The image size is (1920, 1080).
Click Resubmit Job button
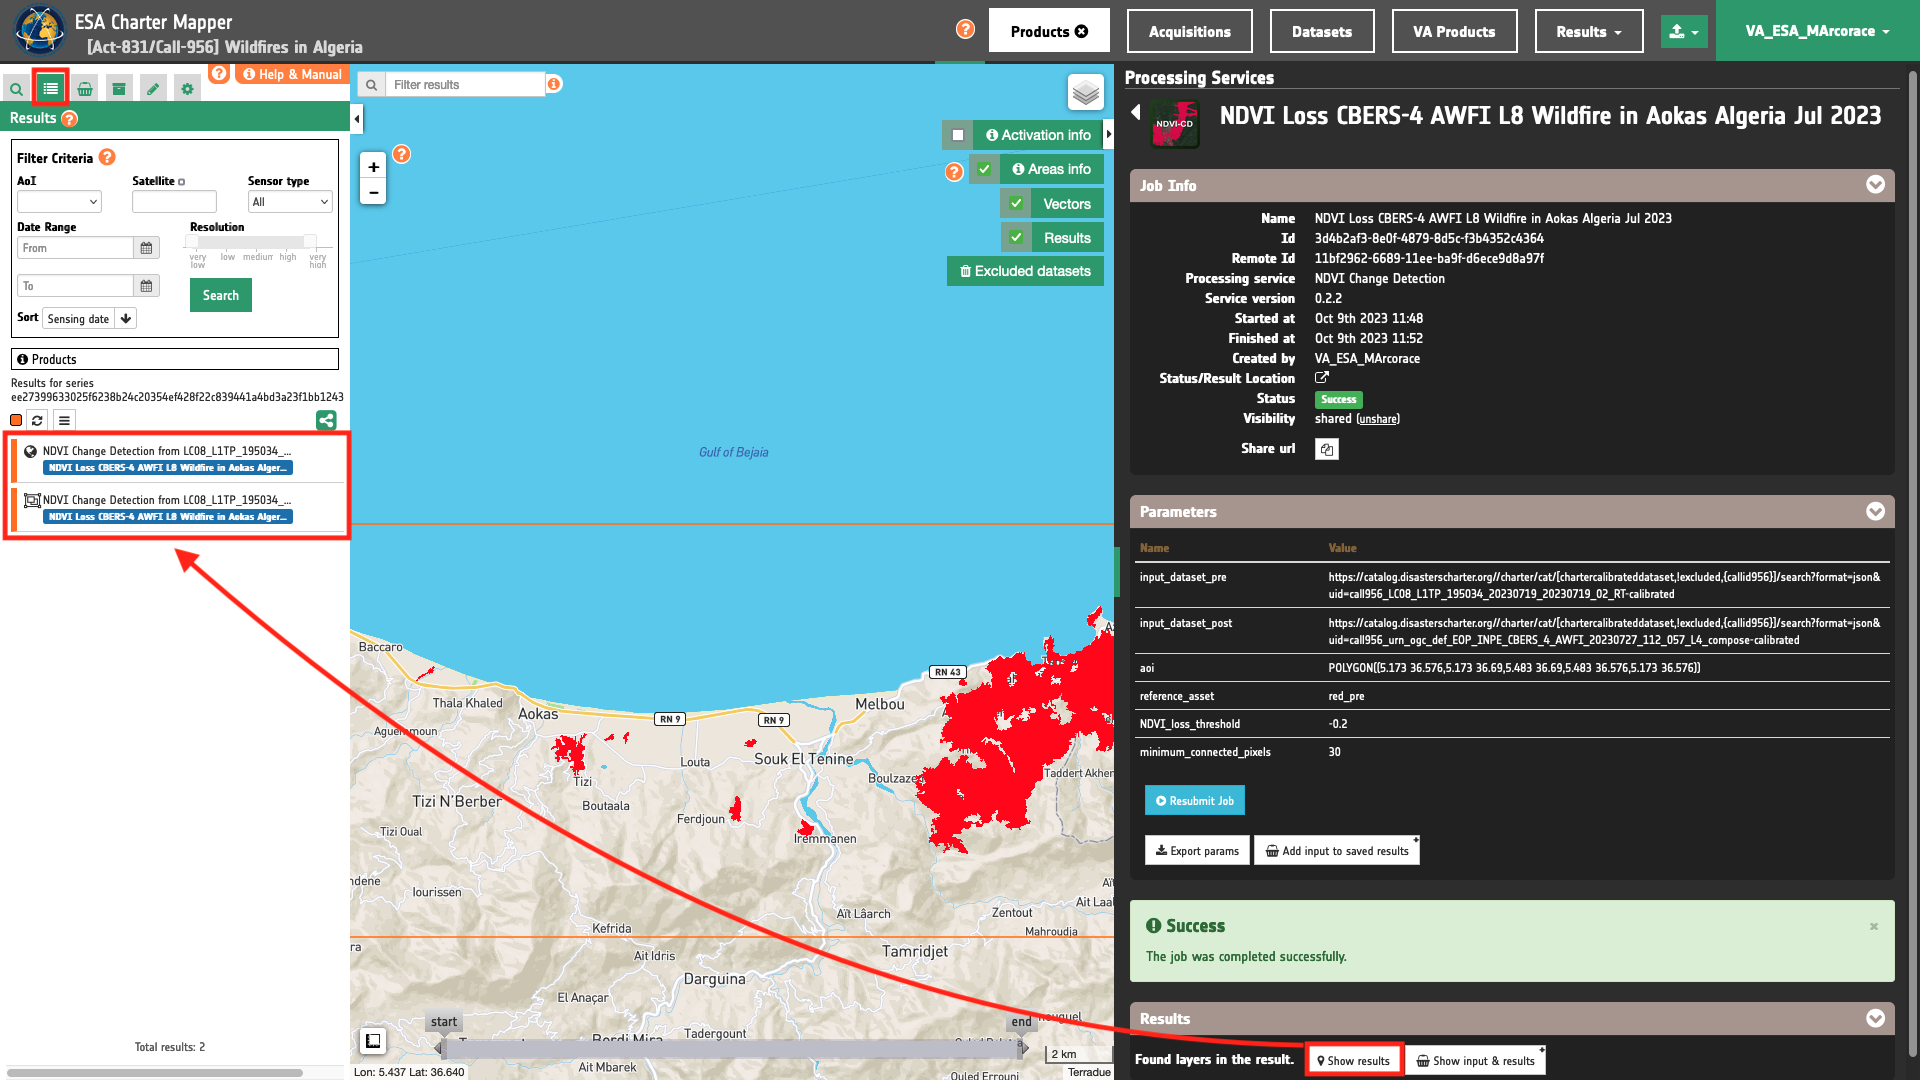pyautogui.click(x=1195, y=801)
